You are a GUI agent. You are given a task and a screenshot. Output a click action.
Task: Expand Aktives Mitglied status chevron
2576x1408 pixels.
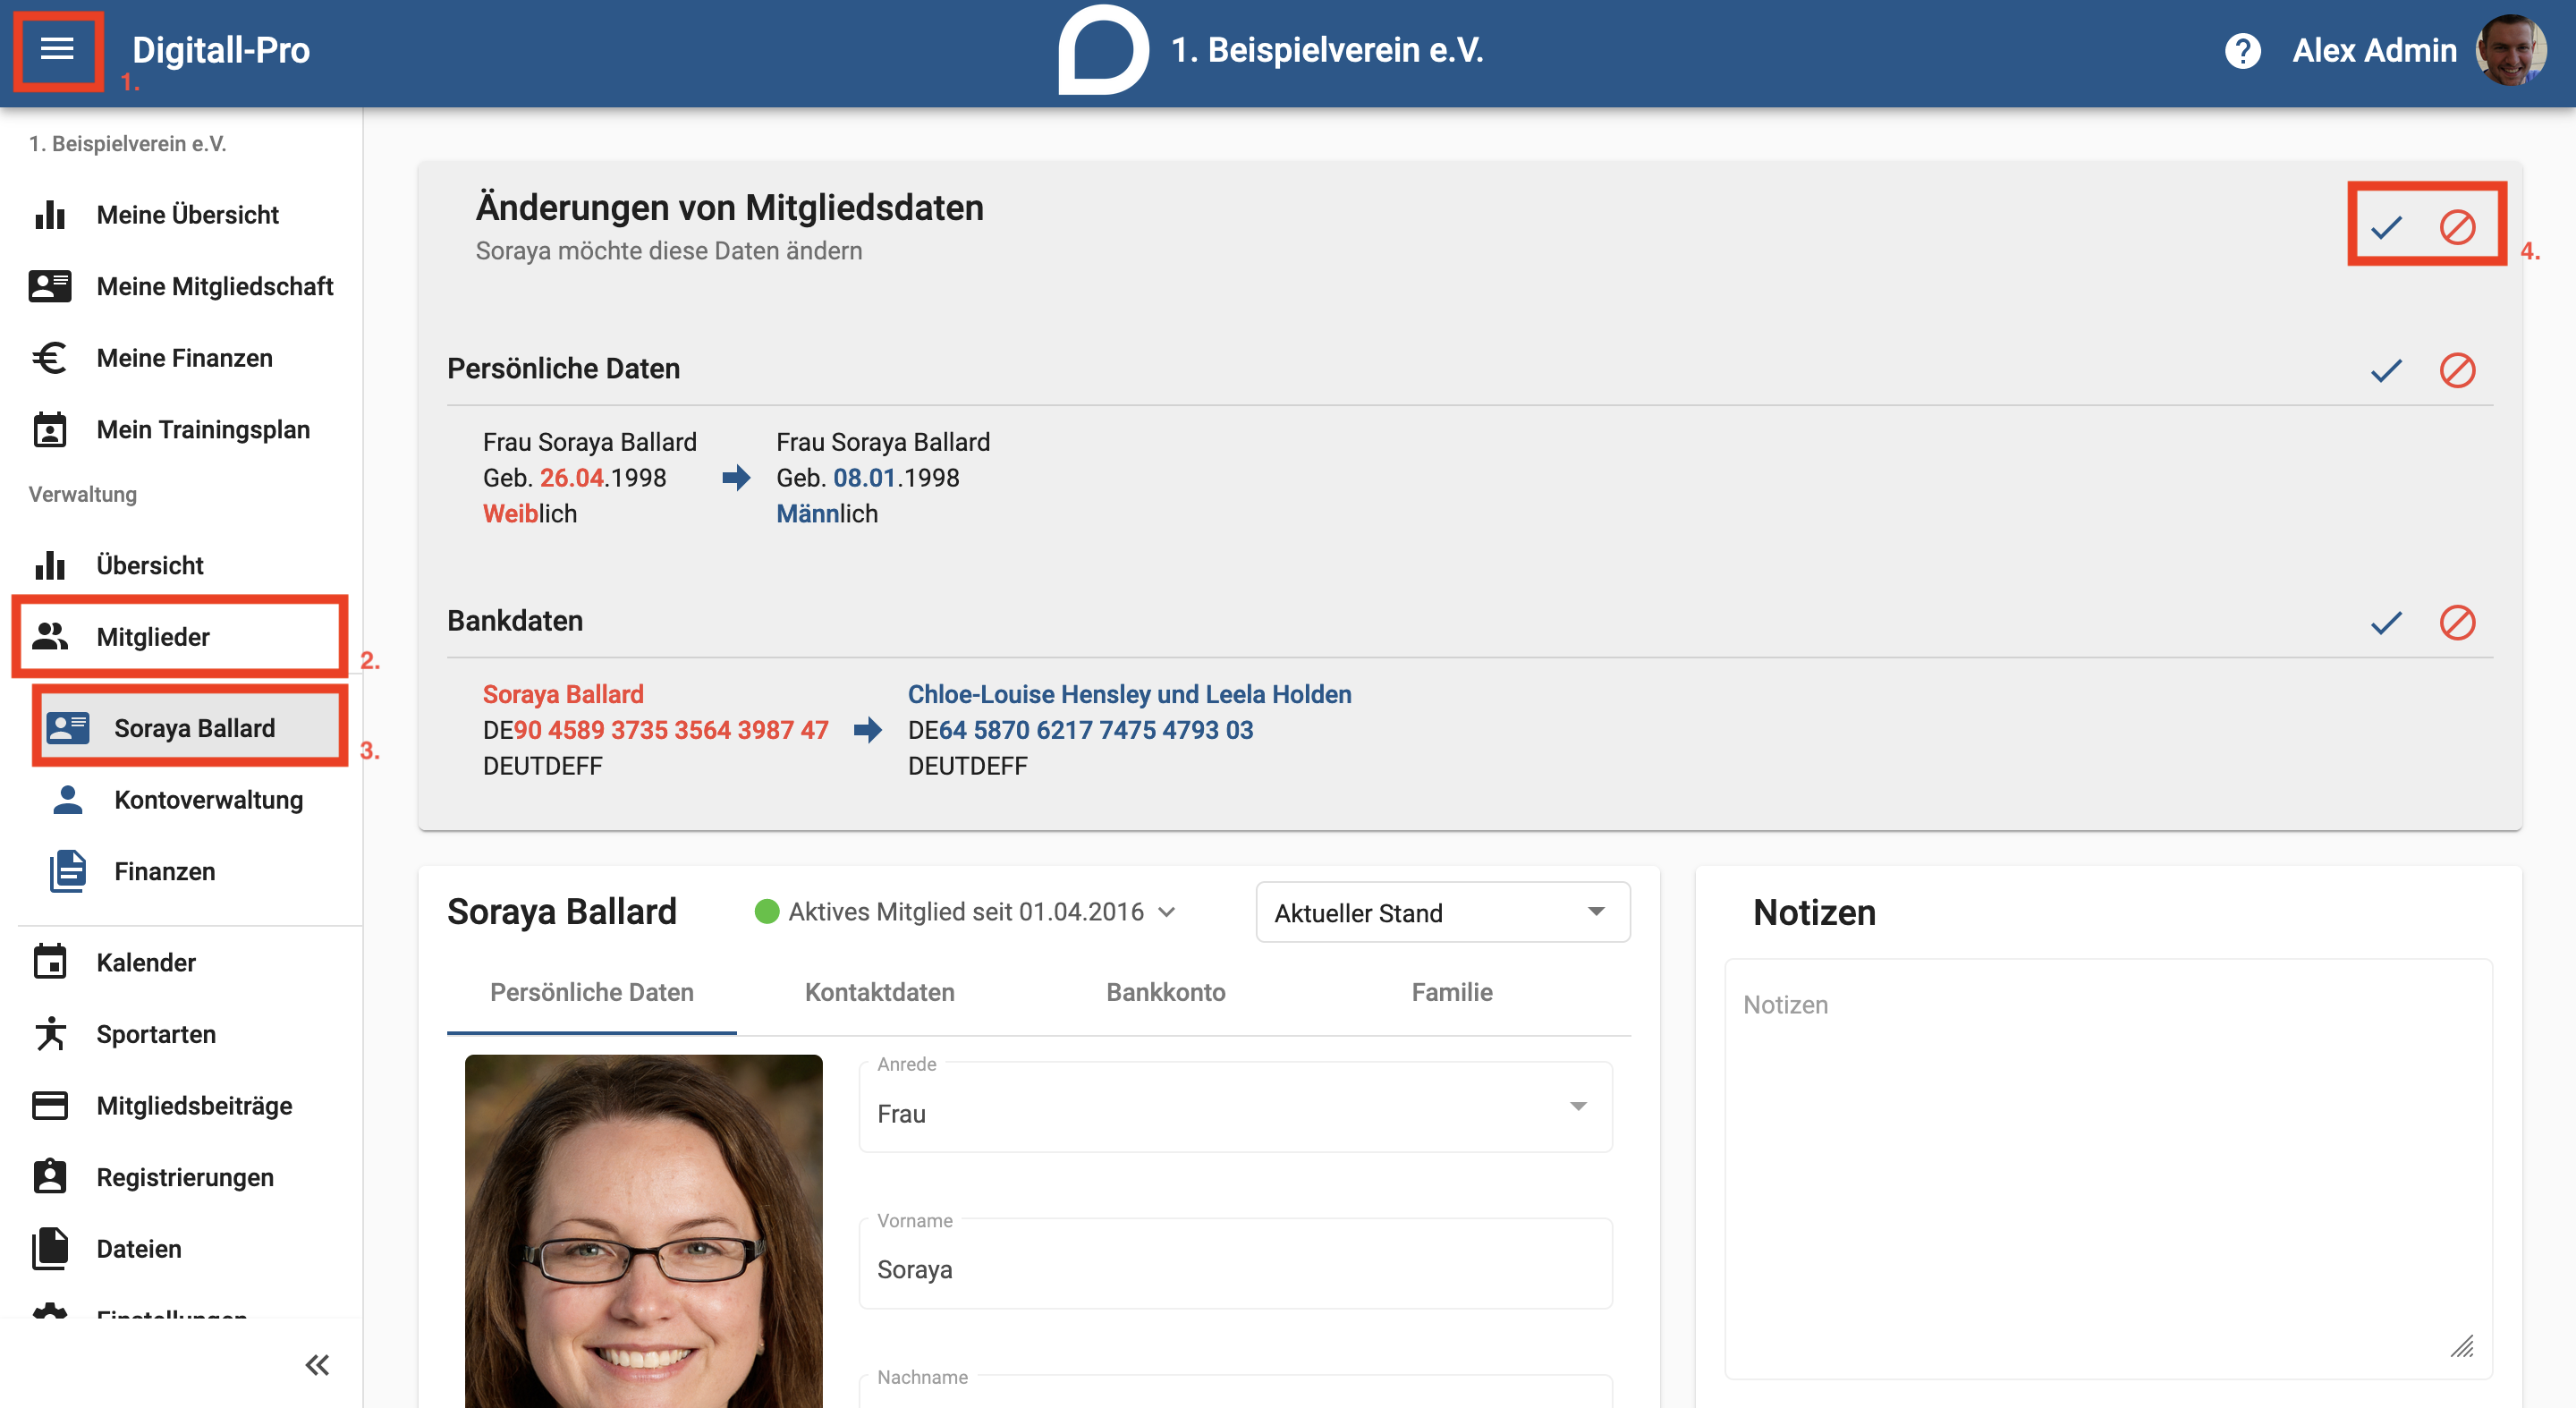tap(1167, 912)
